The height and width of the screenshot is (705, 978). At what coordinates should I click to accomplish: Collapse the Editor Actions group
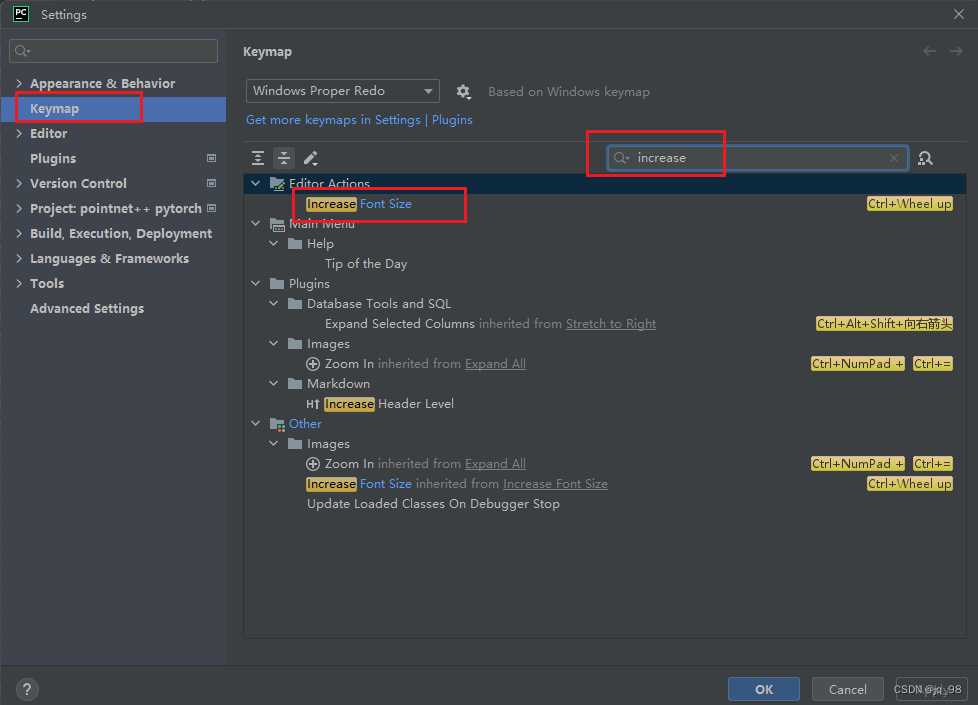(x=255, y=183)
